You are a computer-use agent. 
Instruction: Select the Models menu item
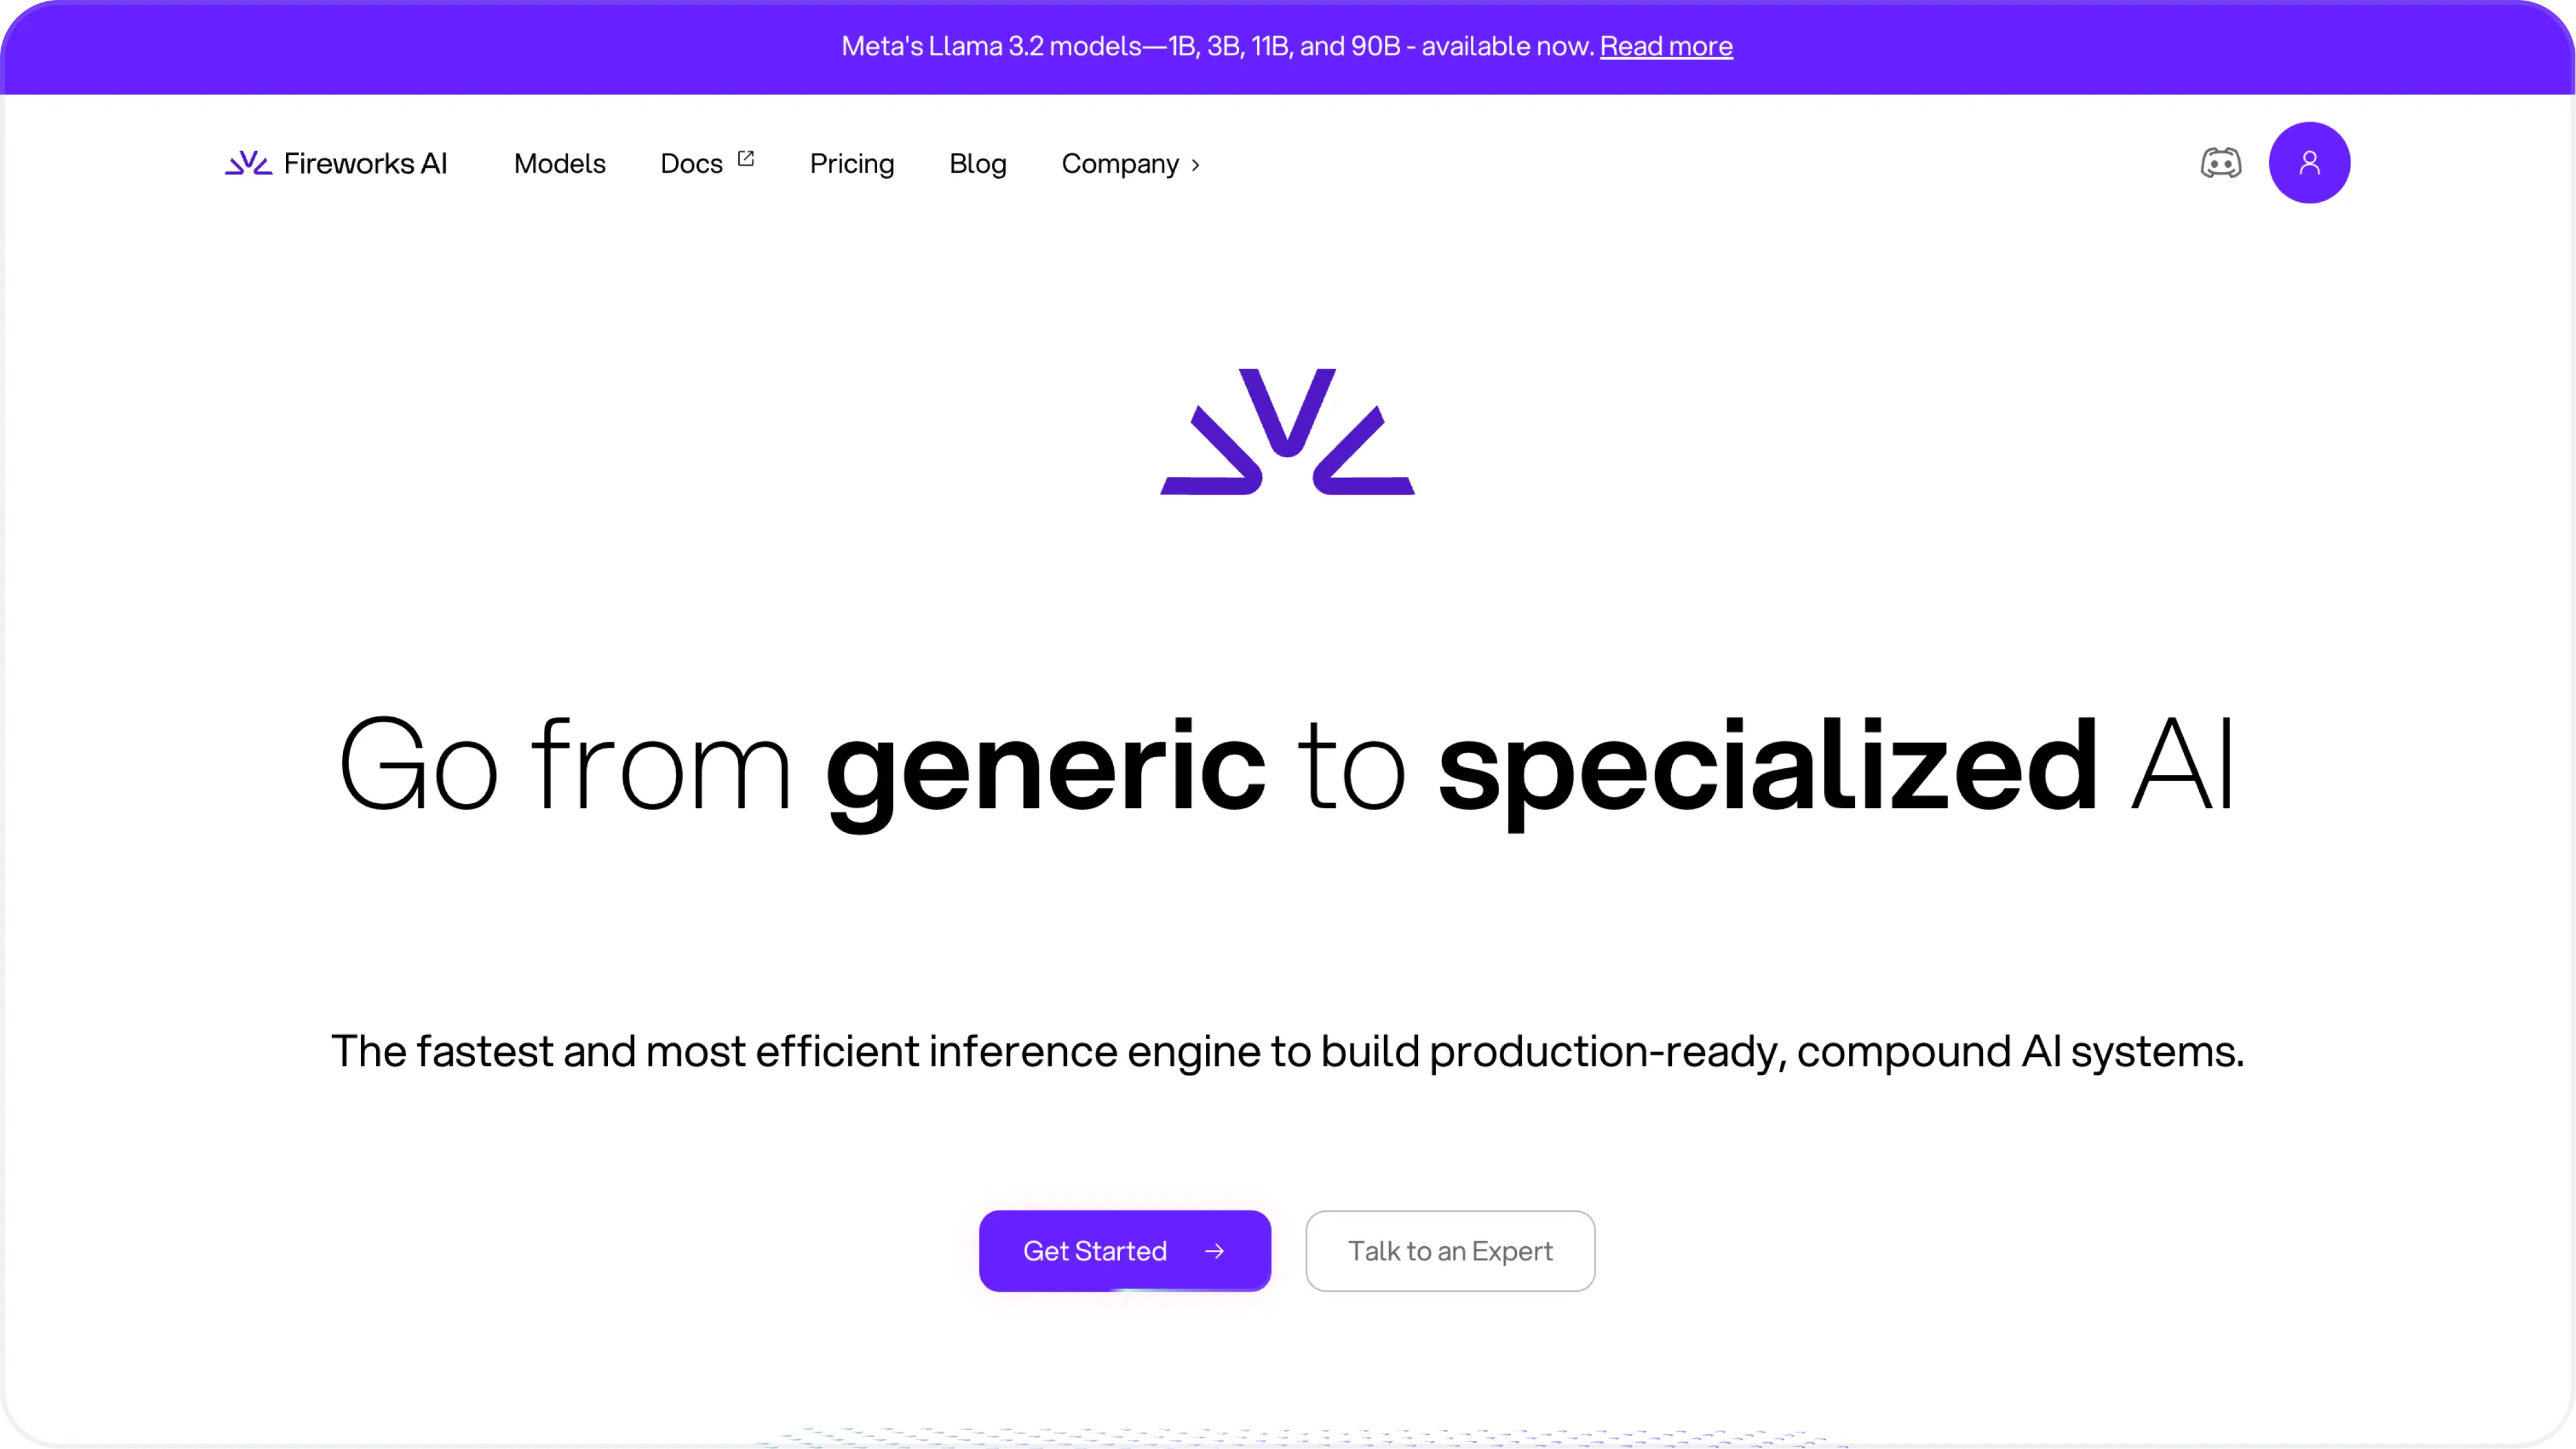(559, 163)
